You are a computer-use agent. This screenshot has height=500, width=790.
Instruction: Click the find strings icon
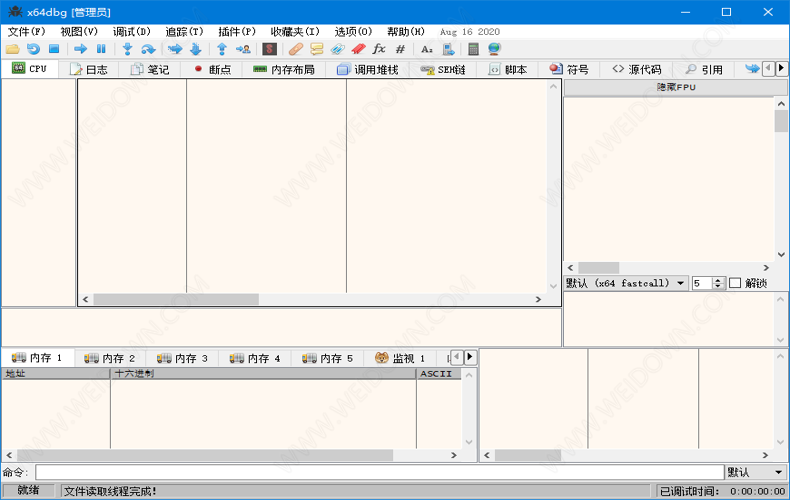427,49
